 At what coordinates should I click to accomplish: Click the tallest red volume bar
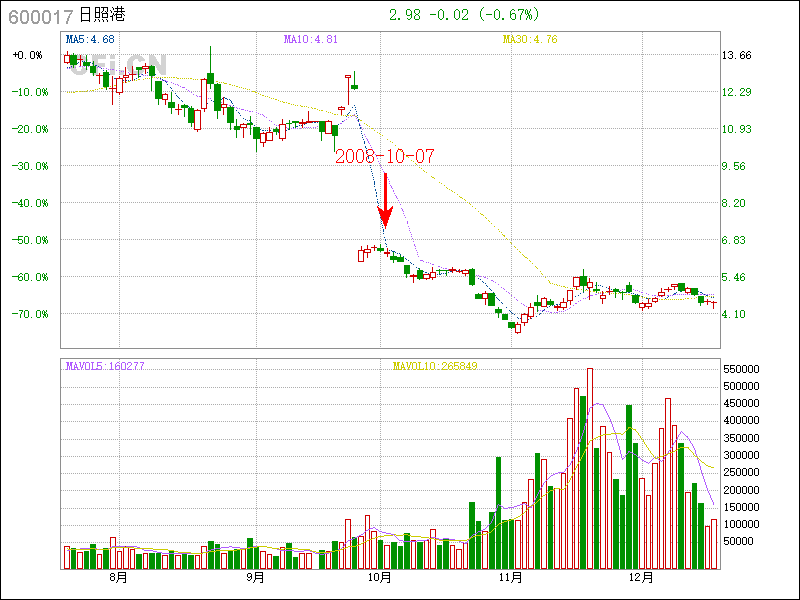[x=590, y=468]
